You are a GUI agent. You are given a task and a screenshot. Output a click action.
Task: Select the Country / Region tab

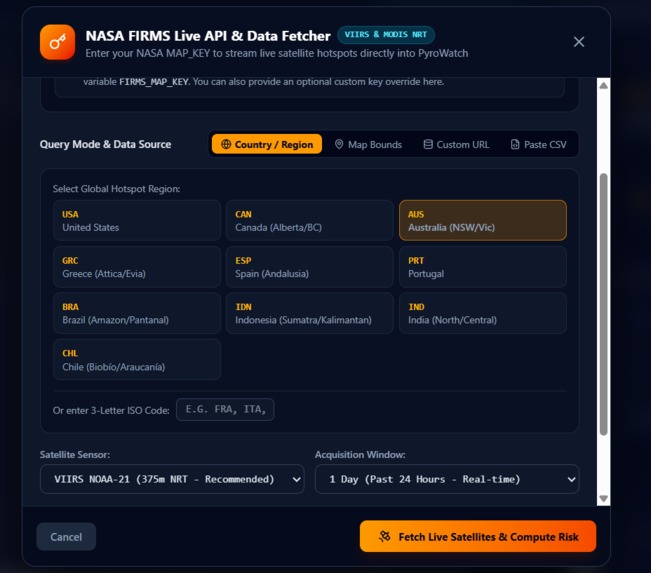point(267,144)
